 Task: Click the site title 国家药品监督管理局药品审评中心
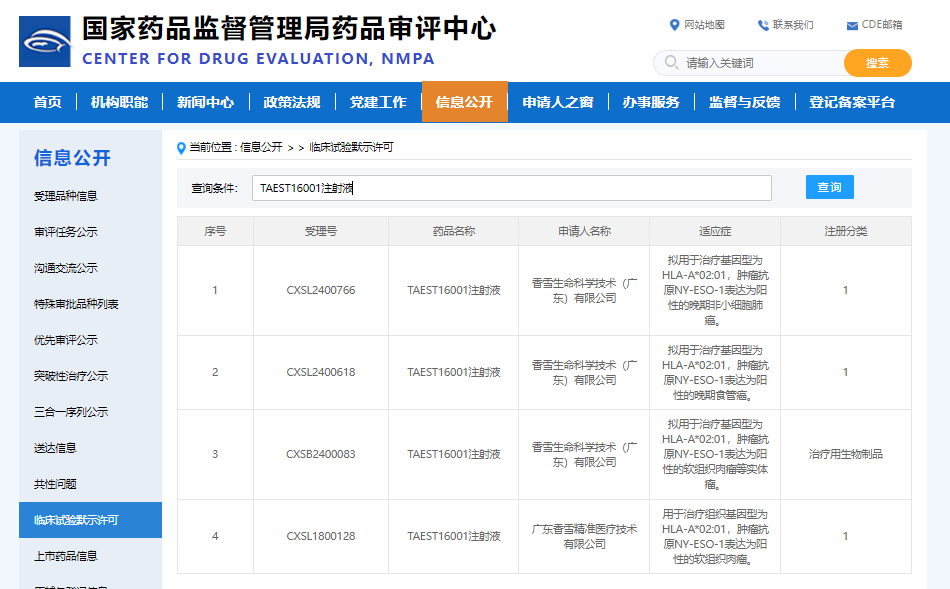click(x=289, y=28)
